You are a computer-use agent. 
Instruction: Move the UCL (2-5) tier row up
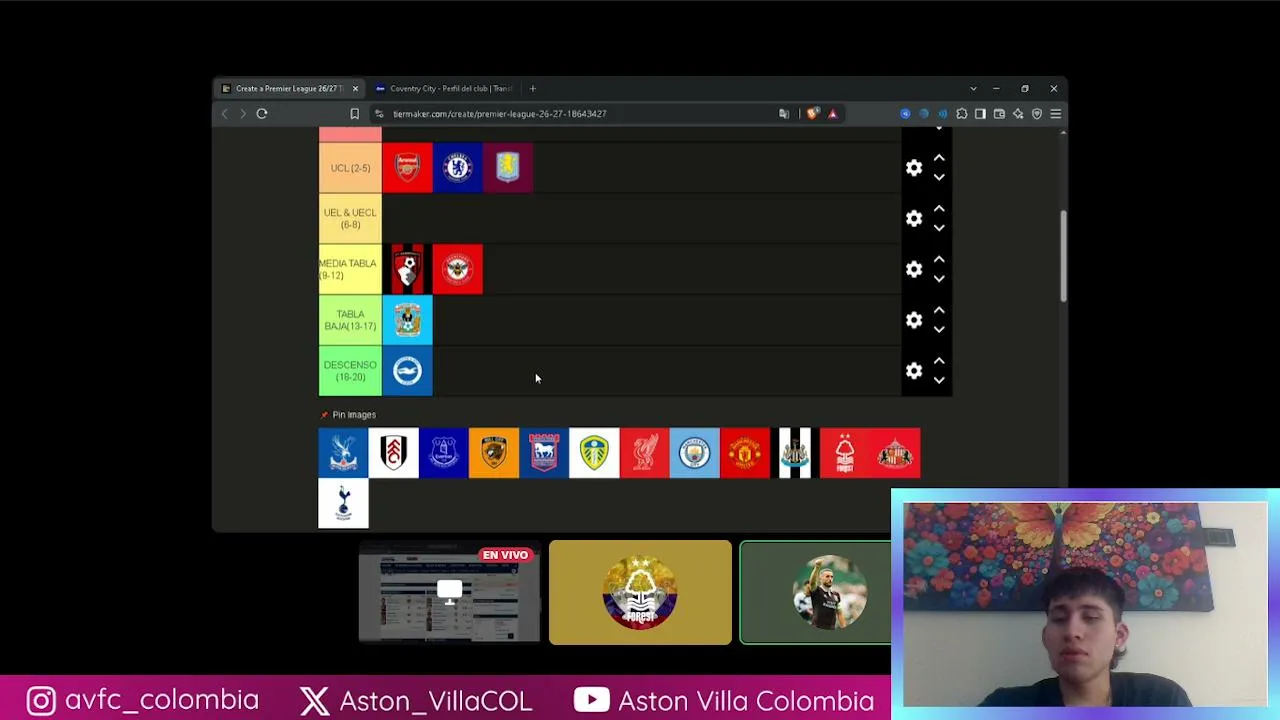(x=939, y=158)
